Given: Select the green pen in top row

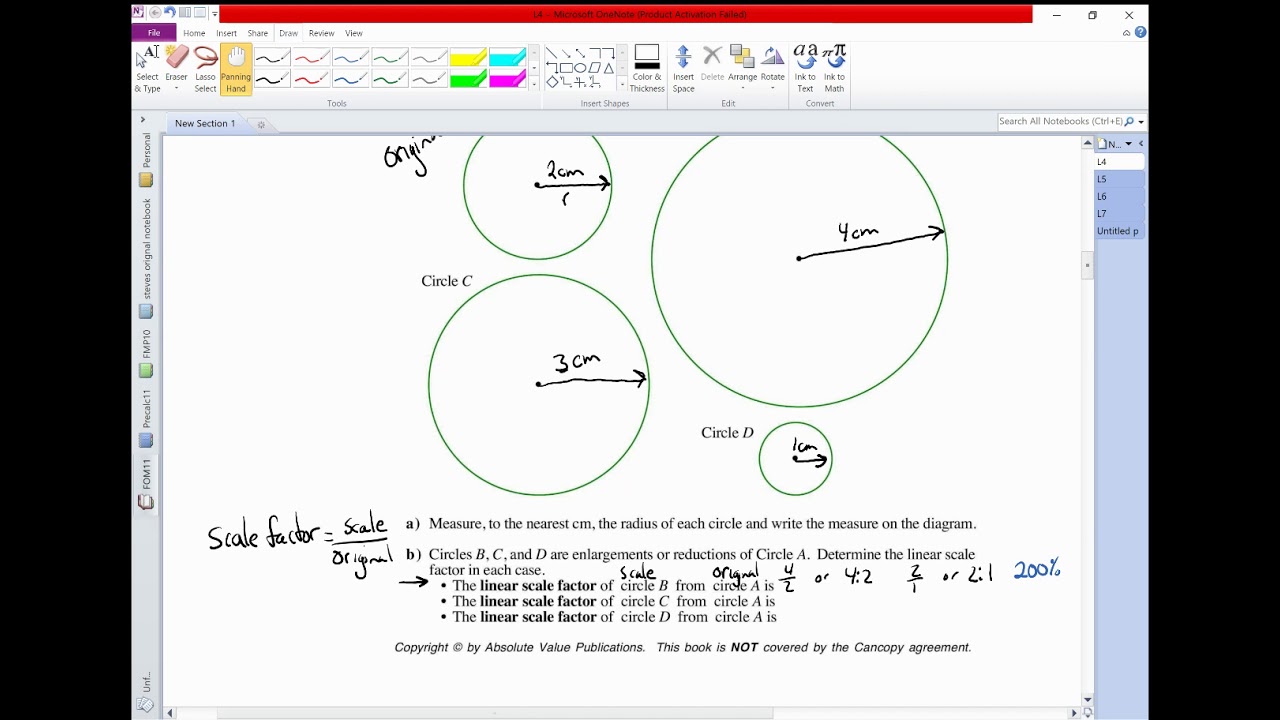Looking at the screenshot, I should coord(389,58).
